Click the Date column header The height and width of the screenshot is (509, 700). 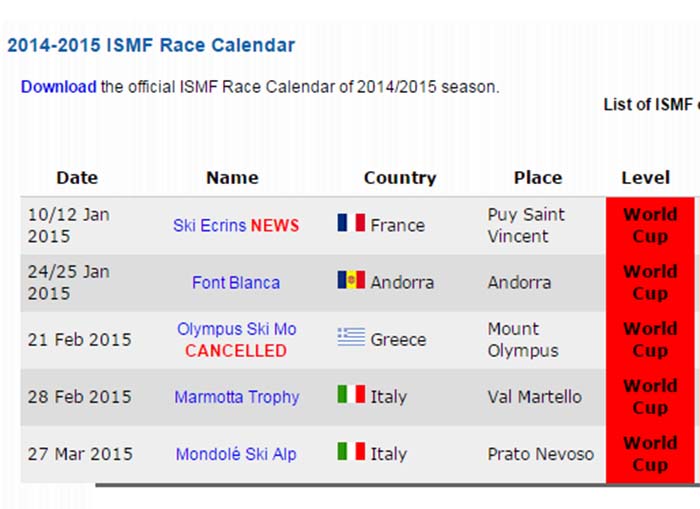point(77,178)
